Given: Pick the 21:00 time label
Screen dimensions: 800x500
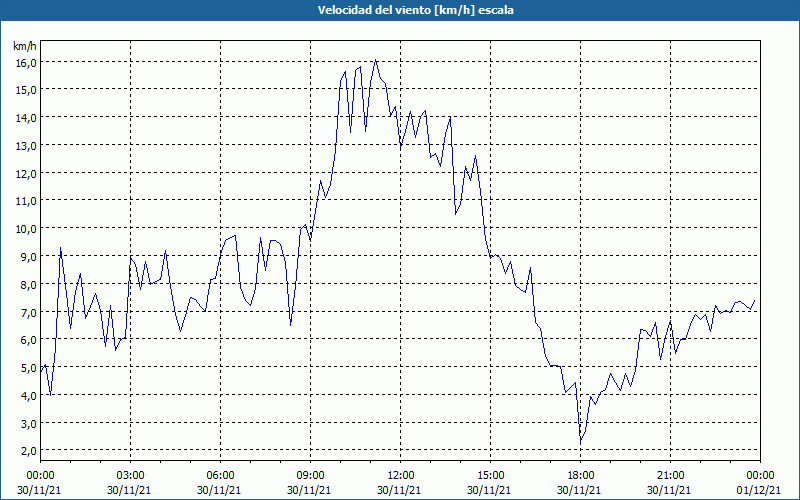Looking at the screenshot, I should 670,476.
